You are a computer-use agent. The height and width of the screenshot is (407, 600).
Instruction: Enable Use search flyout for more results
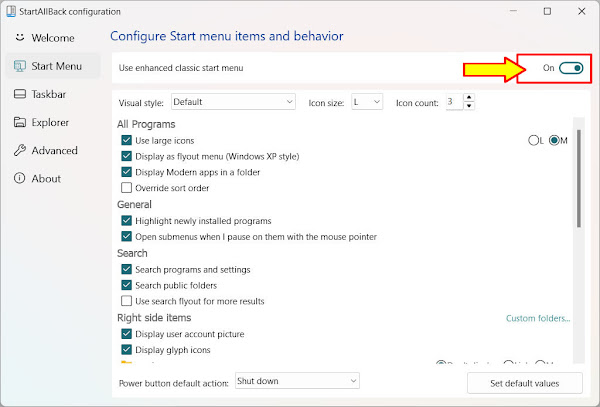click(x=126, y=301)
